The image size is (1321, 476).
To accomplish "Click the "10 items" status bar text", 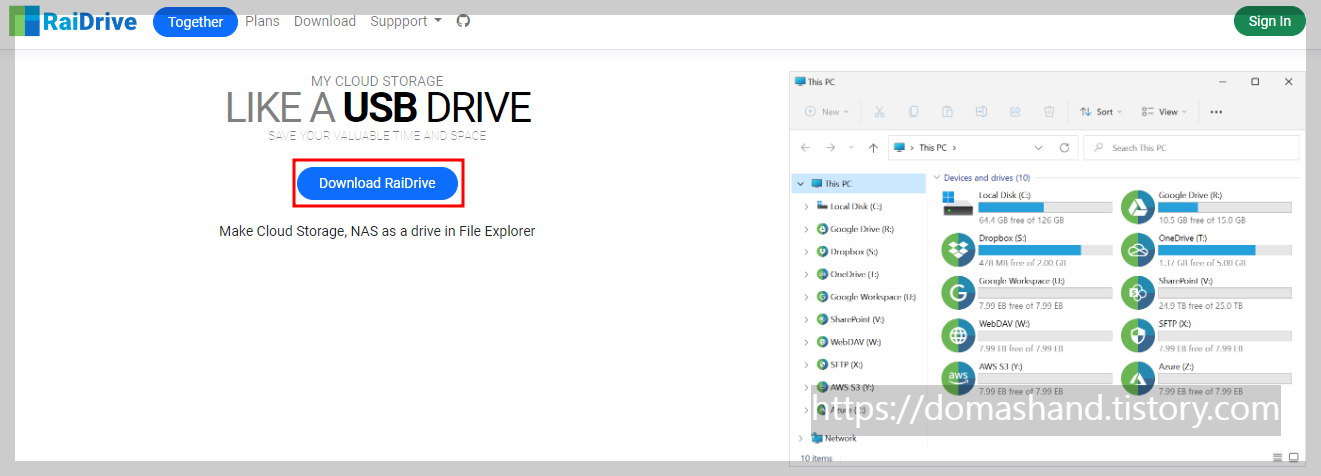I will click(817, 459).
